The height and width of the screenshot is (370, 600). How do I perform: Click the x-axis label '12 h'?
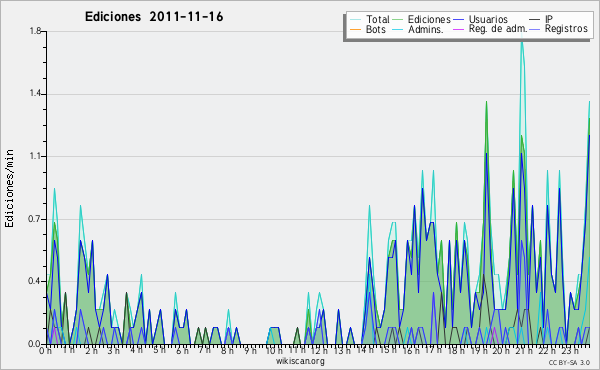(319, 351)
